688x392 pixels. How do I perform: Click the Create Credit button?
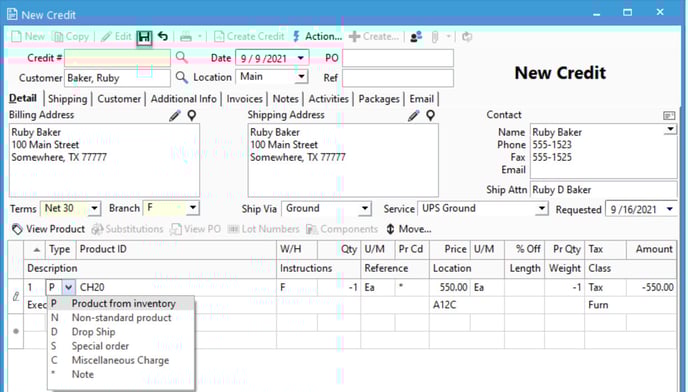point(249,36)
